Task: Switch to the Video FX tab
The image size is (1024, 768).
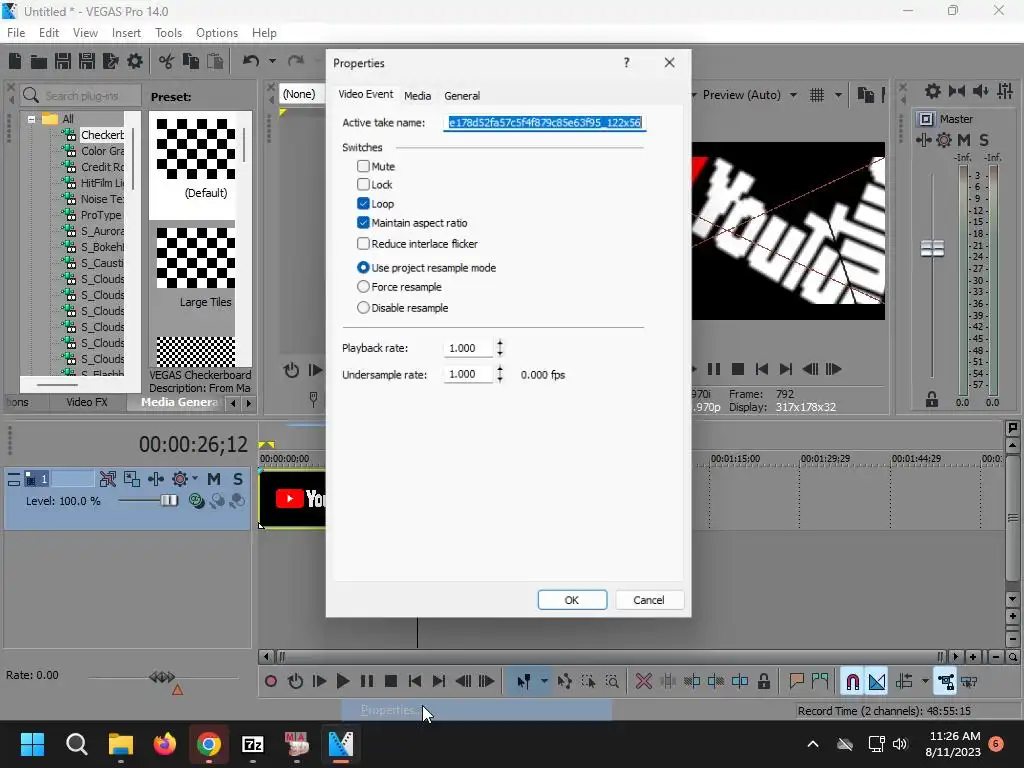Action: 86,402
